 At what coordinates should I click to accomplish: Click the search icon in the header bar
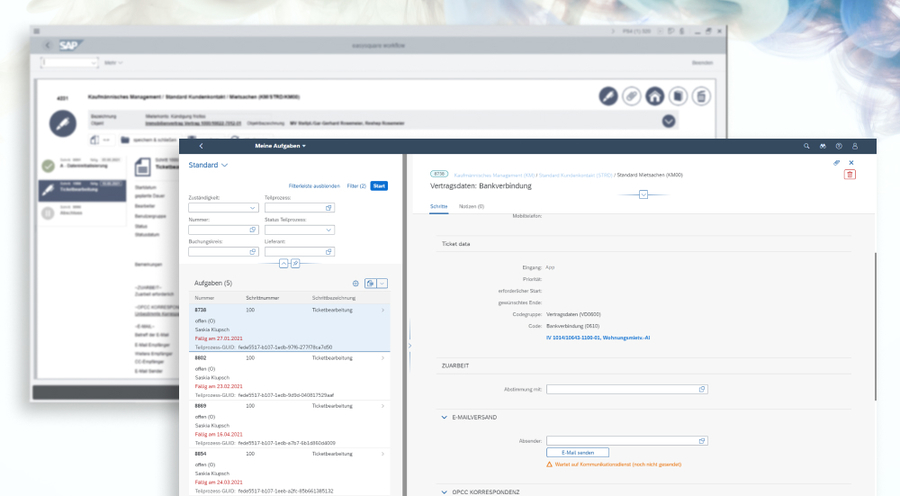coord(807,146)
